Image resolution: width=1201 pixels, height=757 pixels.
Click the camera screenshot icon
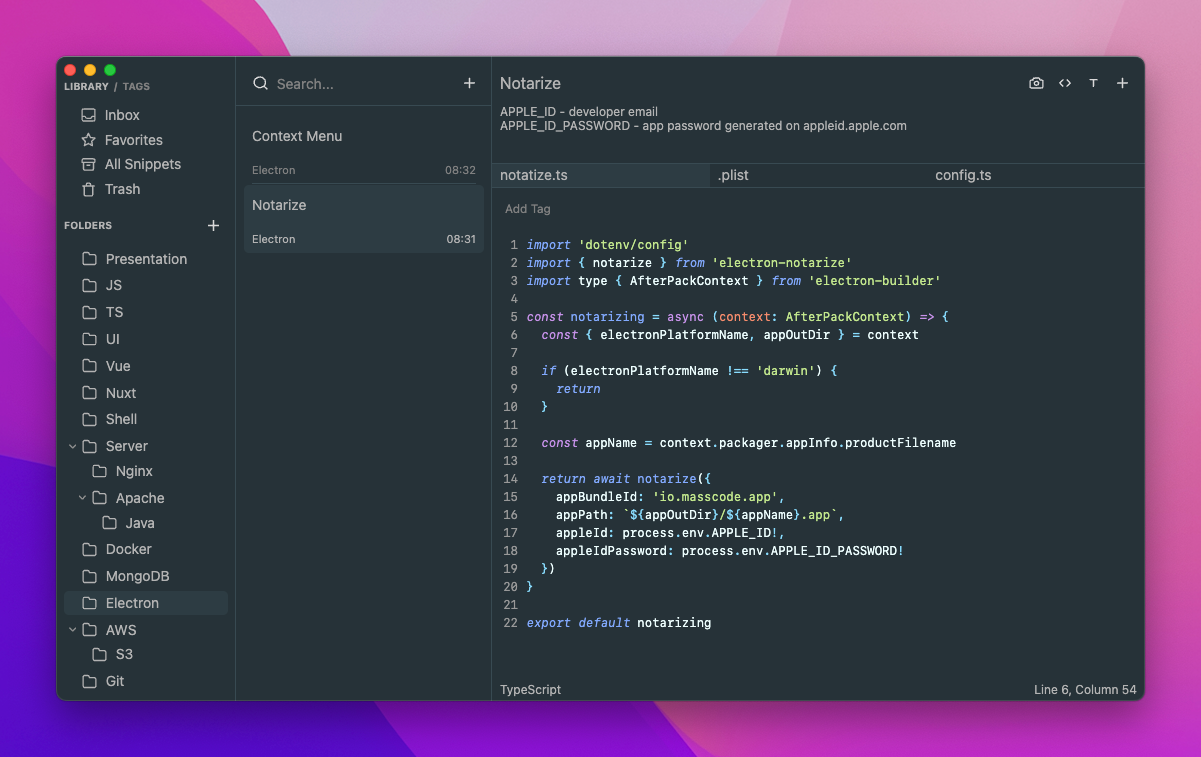point(1036,84)
